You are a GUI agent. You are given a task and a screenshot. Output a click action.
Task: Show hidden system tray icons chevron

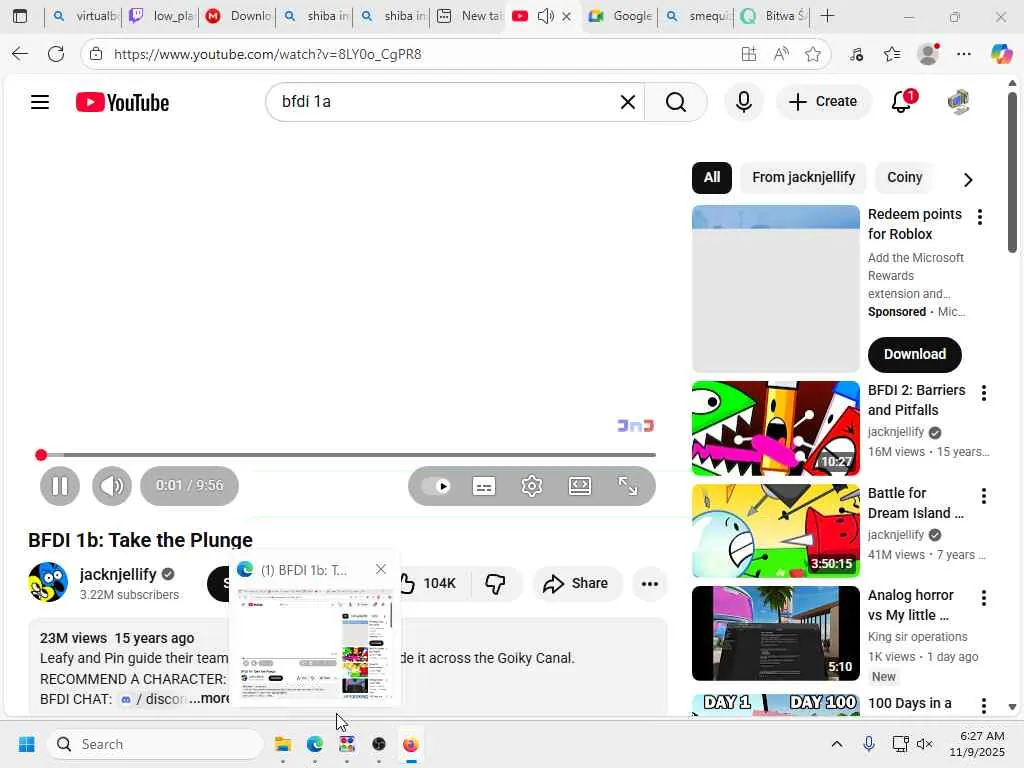(x=837, y=744)
